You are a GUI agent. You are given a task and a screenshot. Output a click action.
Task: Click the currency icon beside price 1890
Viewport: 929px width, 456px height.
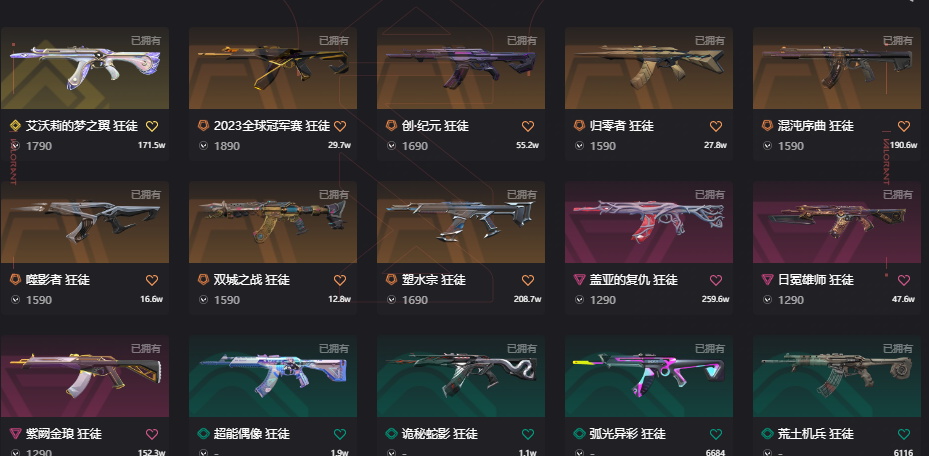[x=203, y=146]
